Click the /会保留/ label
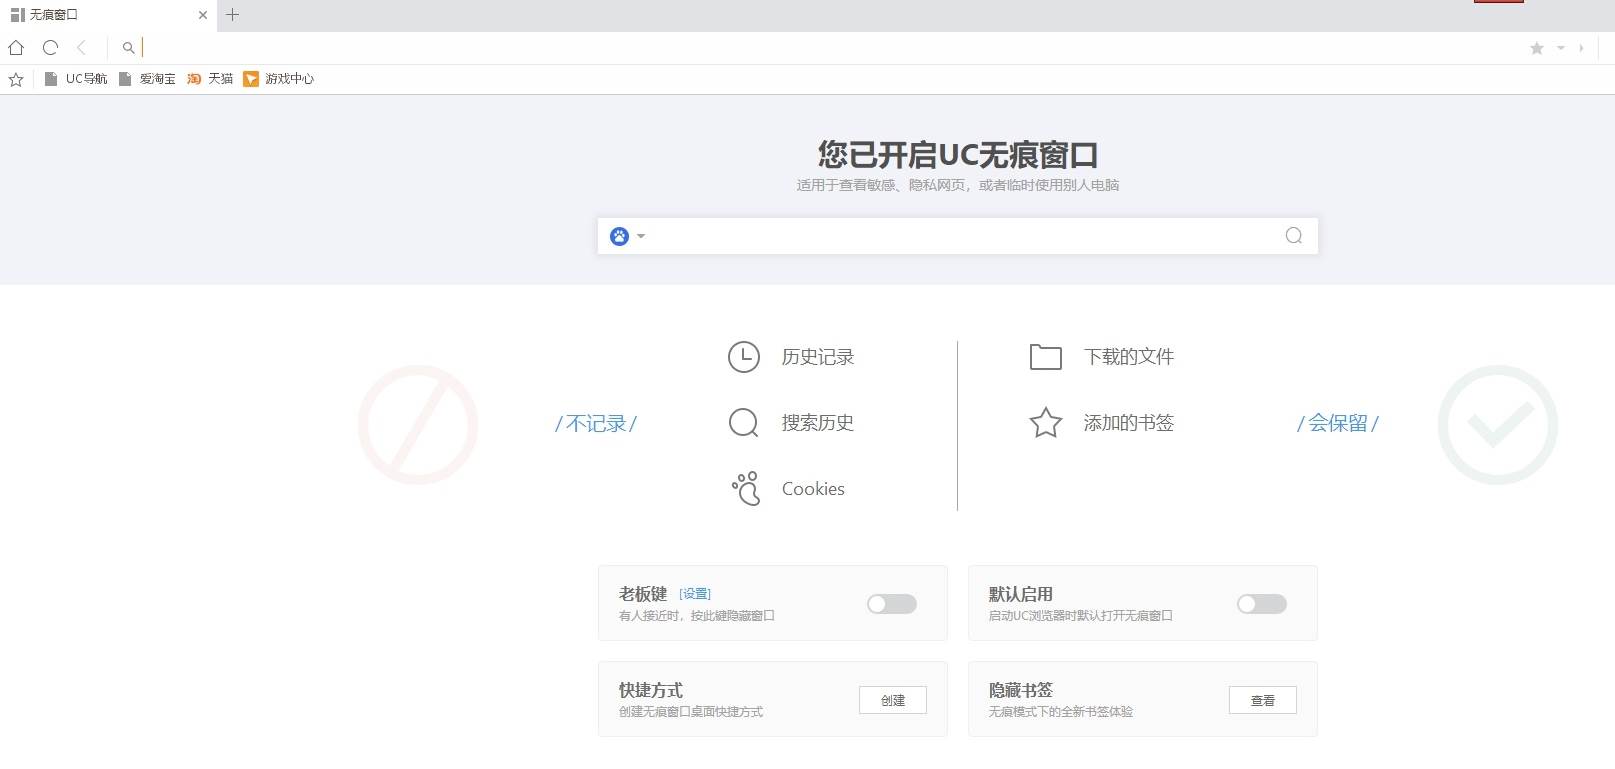This screenshot has width=1615, height=769. (x=1338, y=424)
